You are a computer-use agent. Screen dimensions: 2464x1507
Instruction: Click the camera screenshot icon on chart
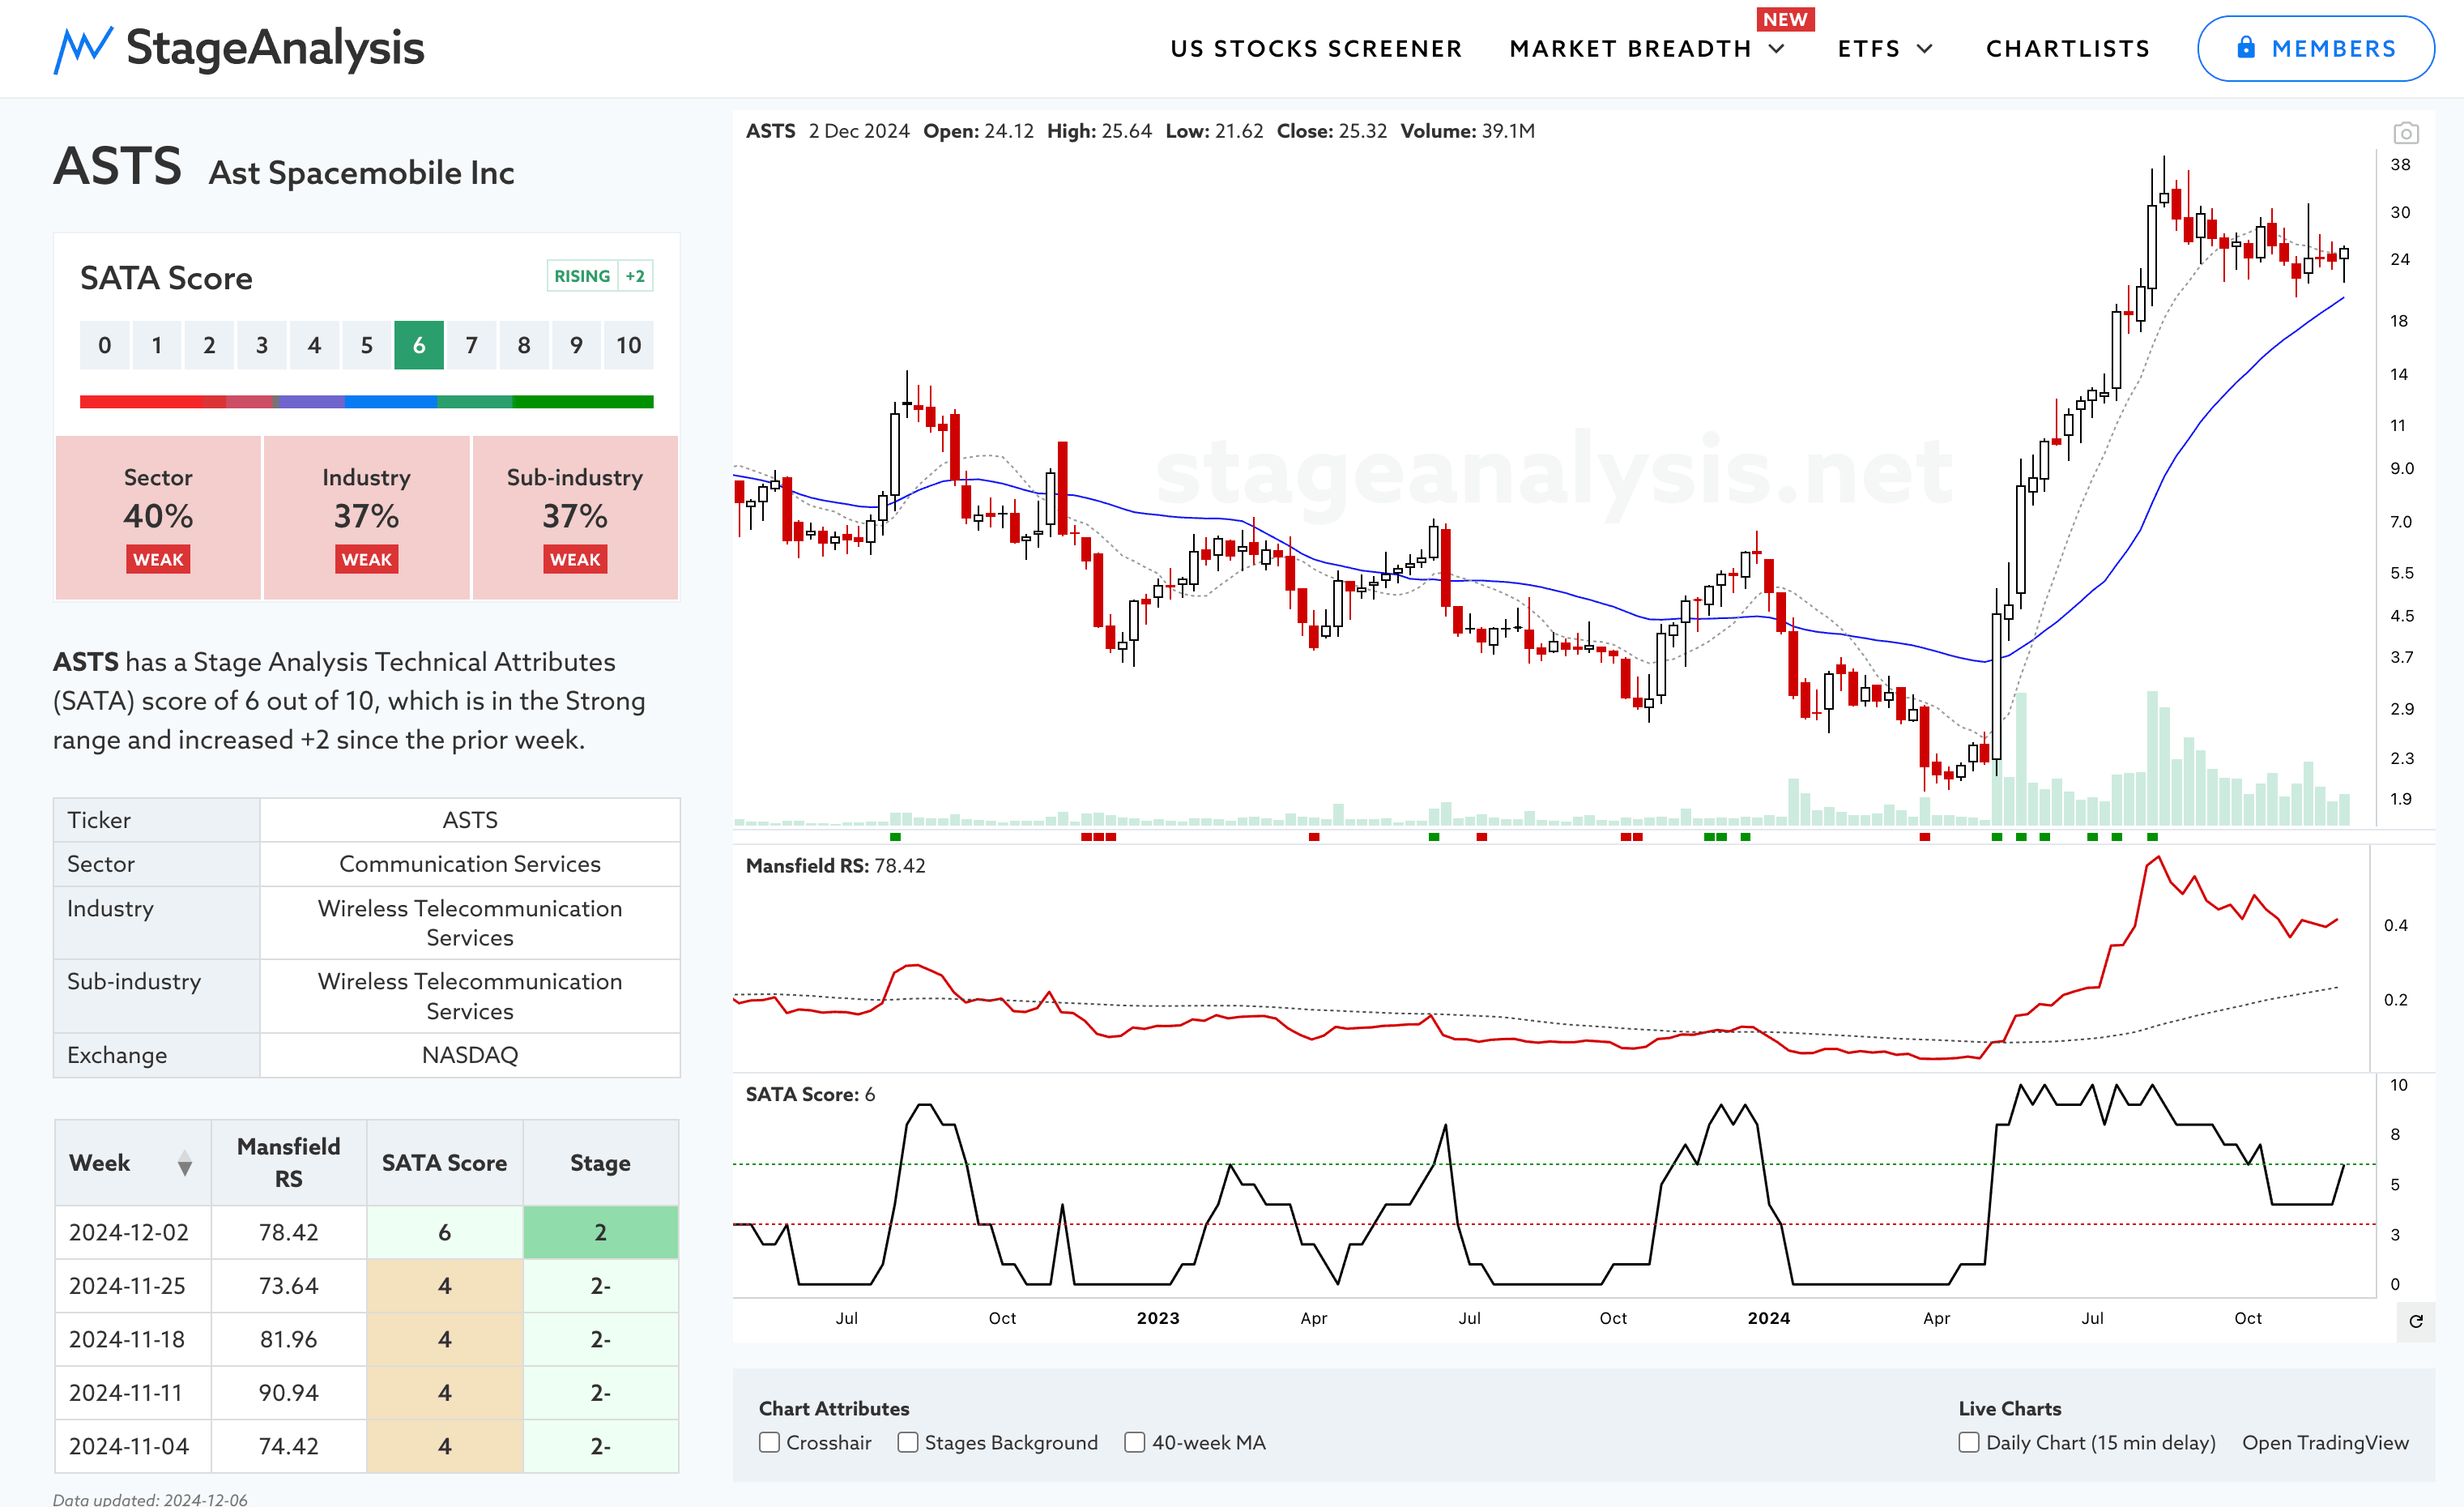tap(2405, 133)
